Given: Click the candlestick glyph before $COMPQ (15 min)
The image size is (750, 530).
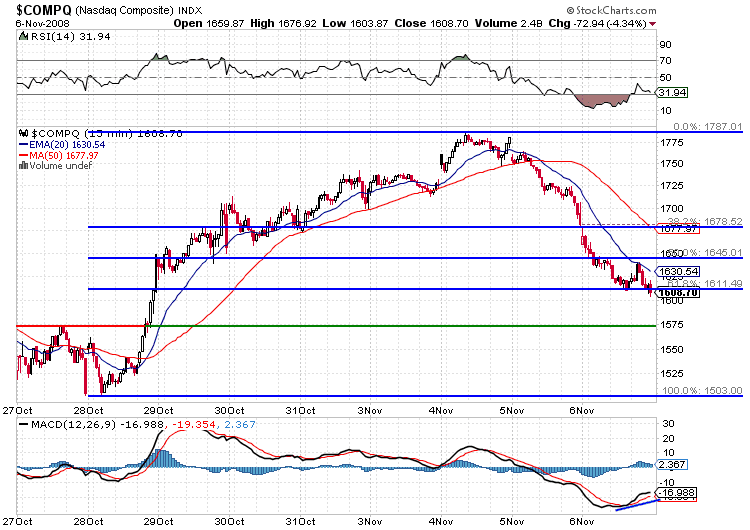Looking at the screenshot, I should [23, 133].
